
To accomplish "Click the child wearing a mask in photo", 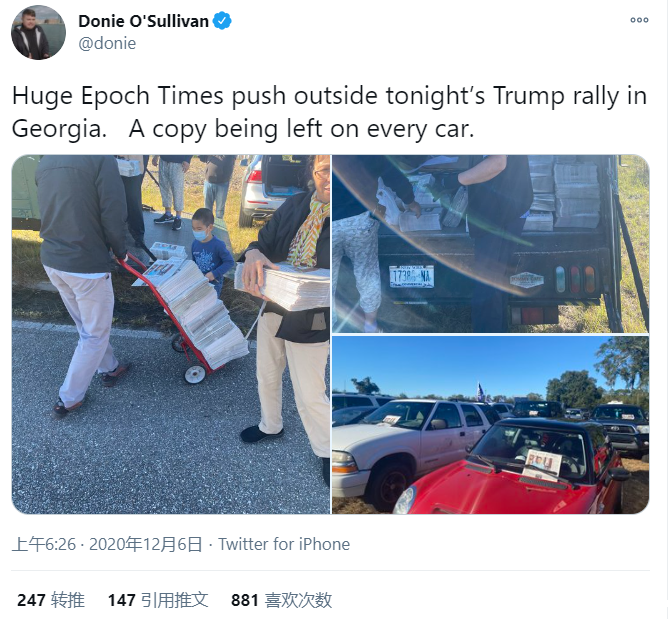I will [209, 251].
